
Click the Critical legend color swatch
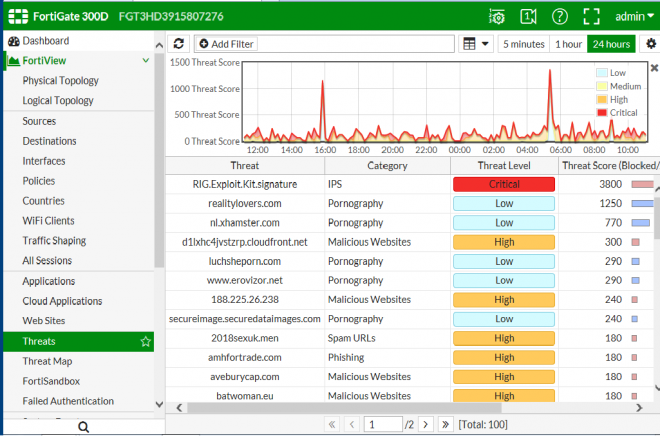click(601, 113)
